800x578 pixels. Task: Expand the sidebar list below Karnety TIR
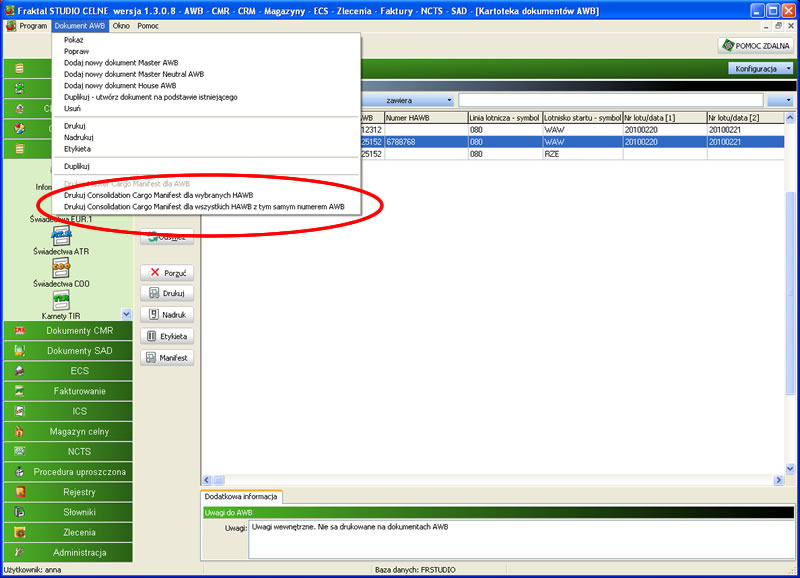point(126,314)
